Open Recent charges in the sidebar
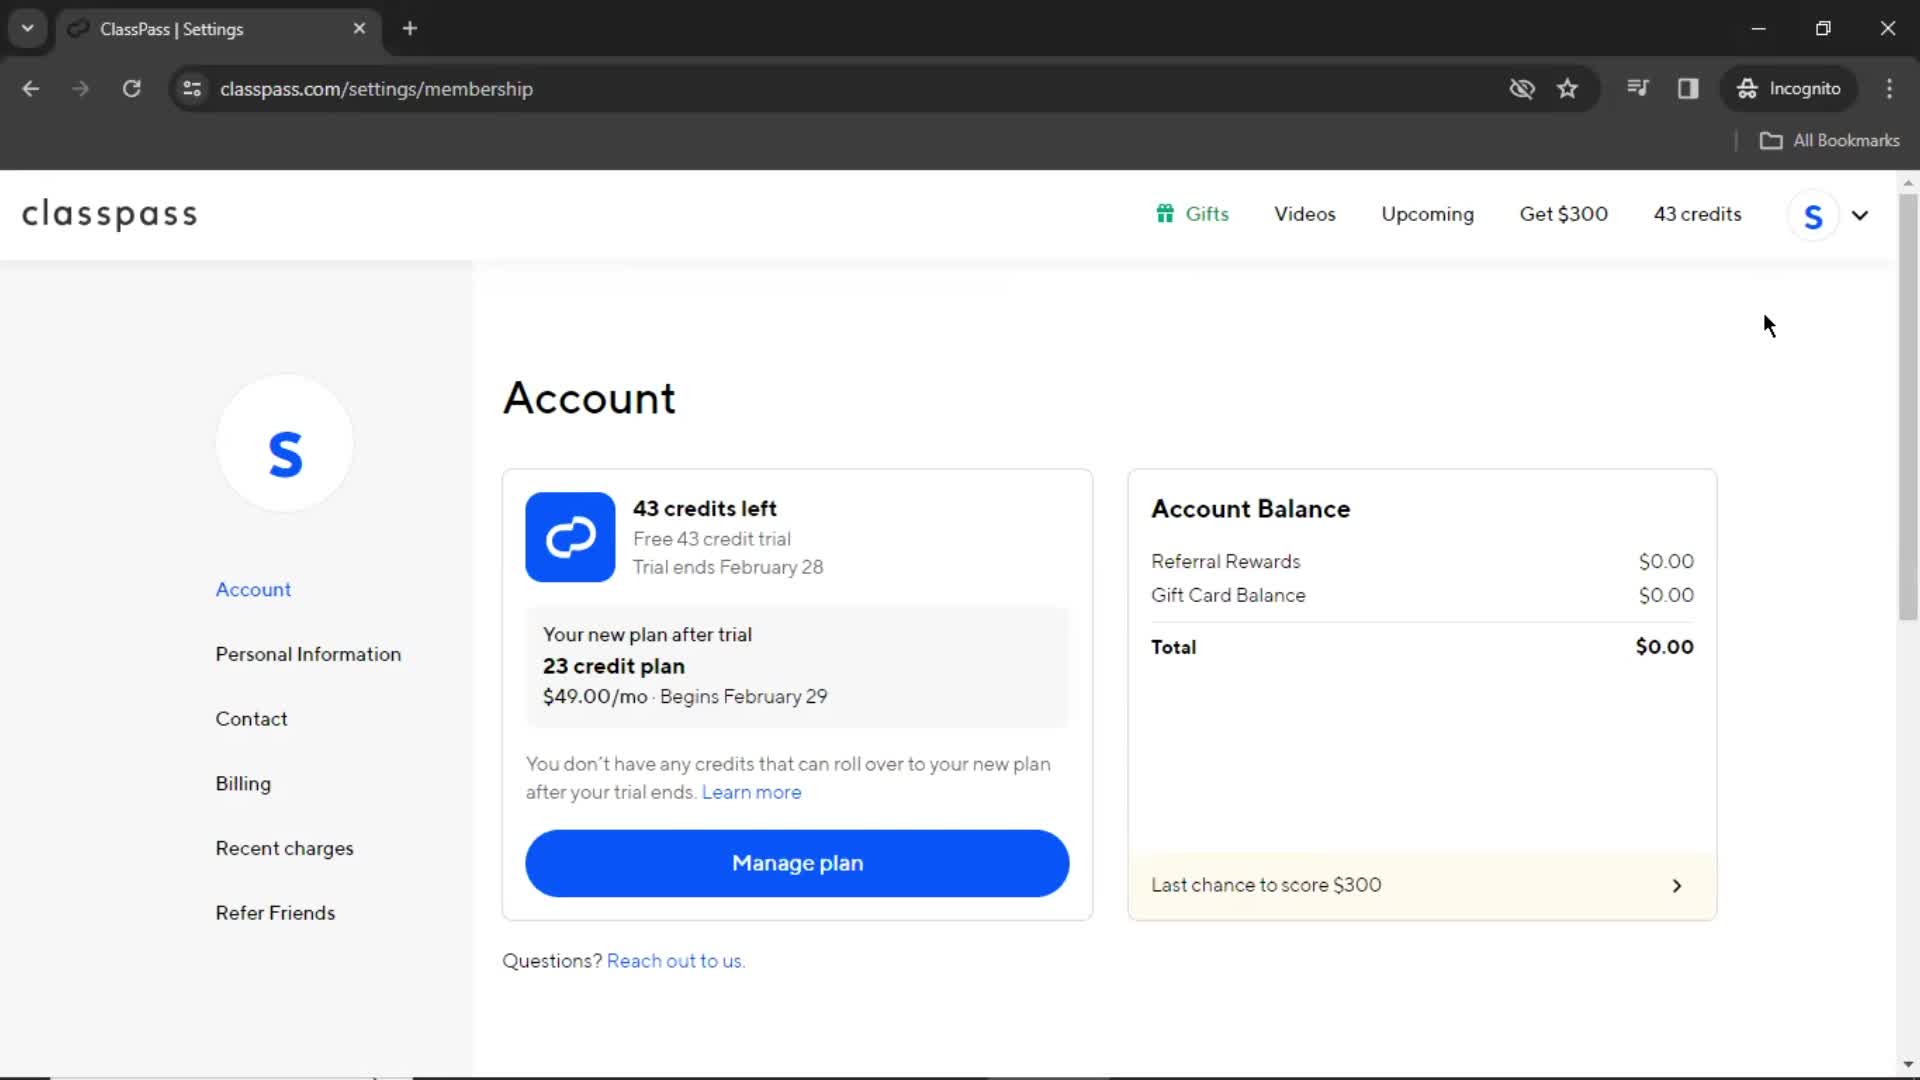The width and height of the screenshot is (1920, 1080). [284, 849]
